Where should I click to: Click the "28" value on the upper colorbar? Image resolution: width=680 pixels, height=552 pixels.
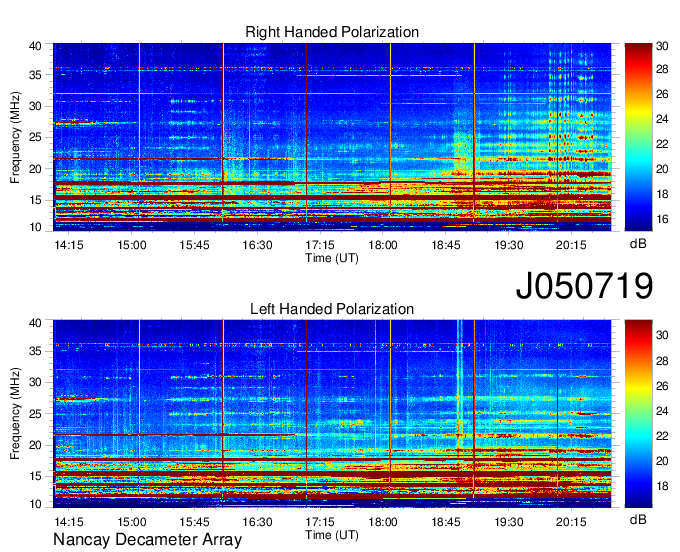tap(662, 69)
